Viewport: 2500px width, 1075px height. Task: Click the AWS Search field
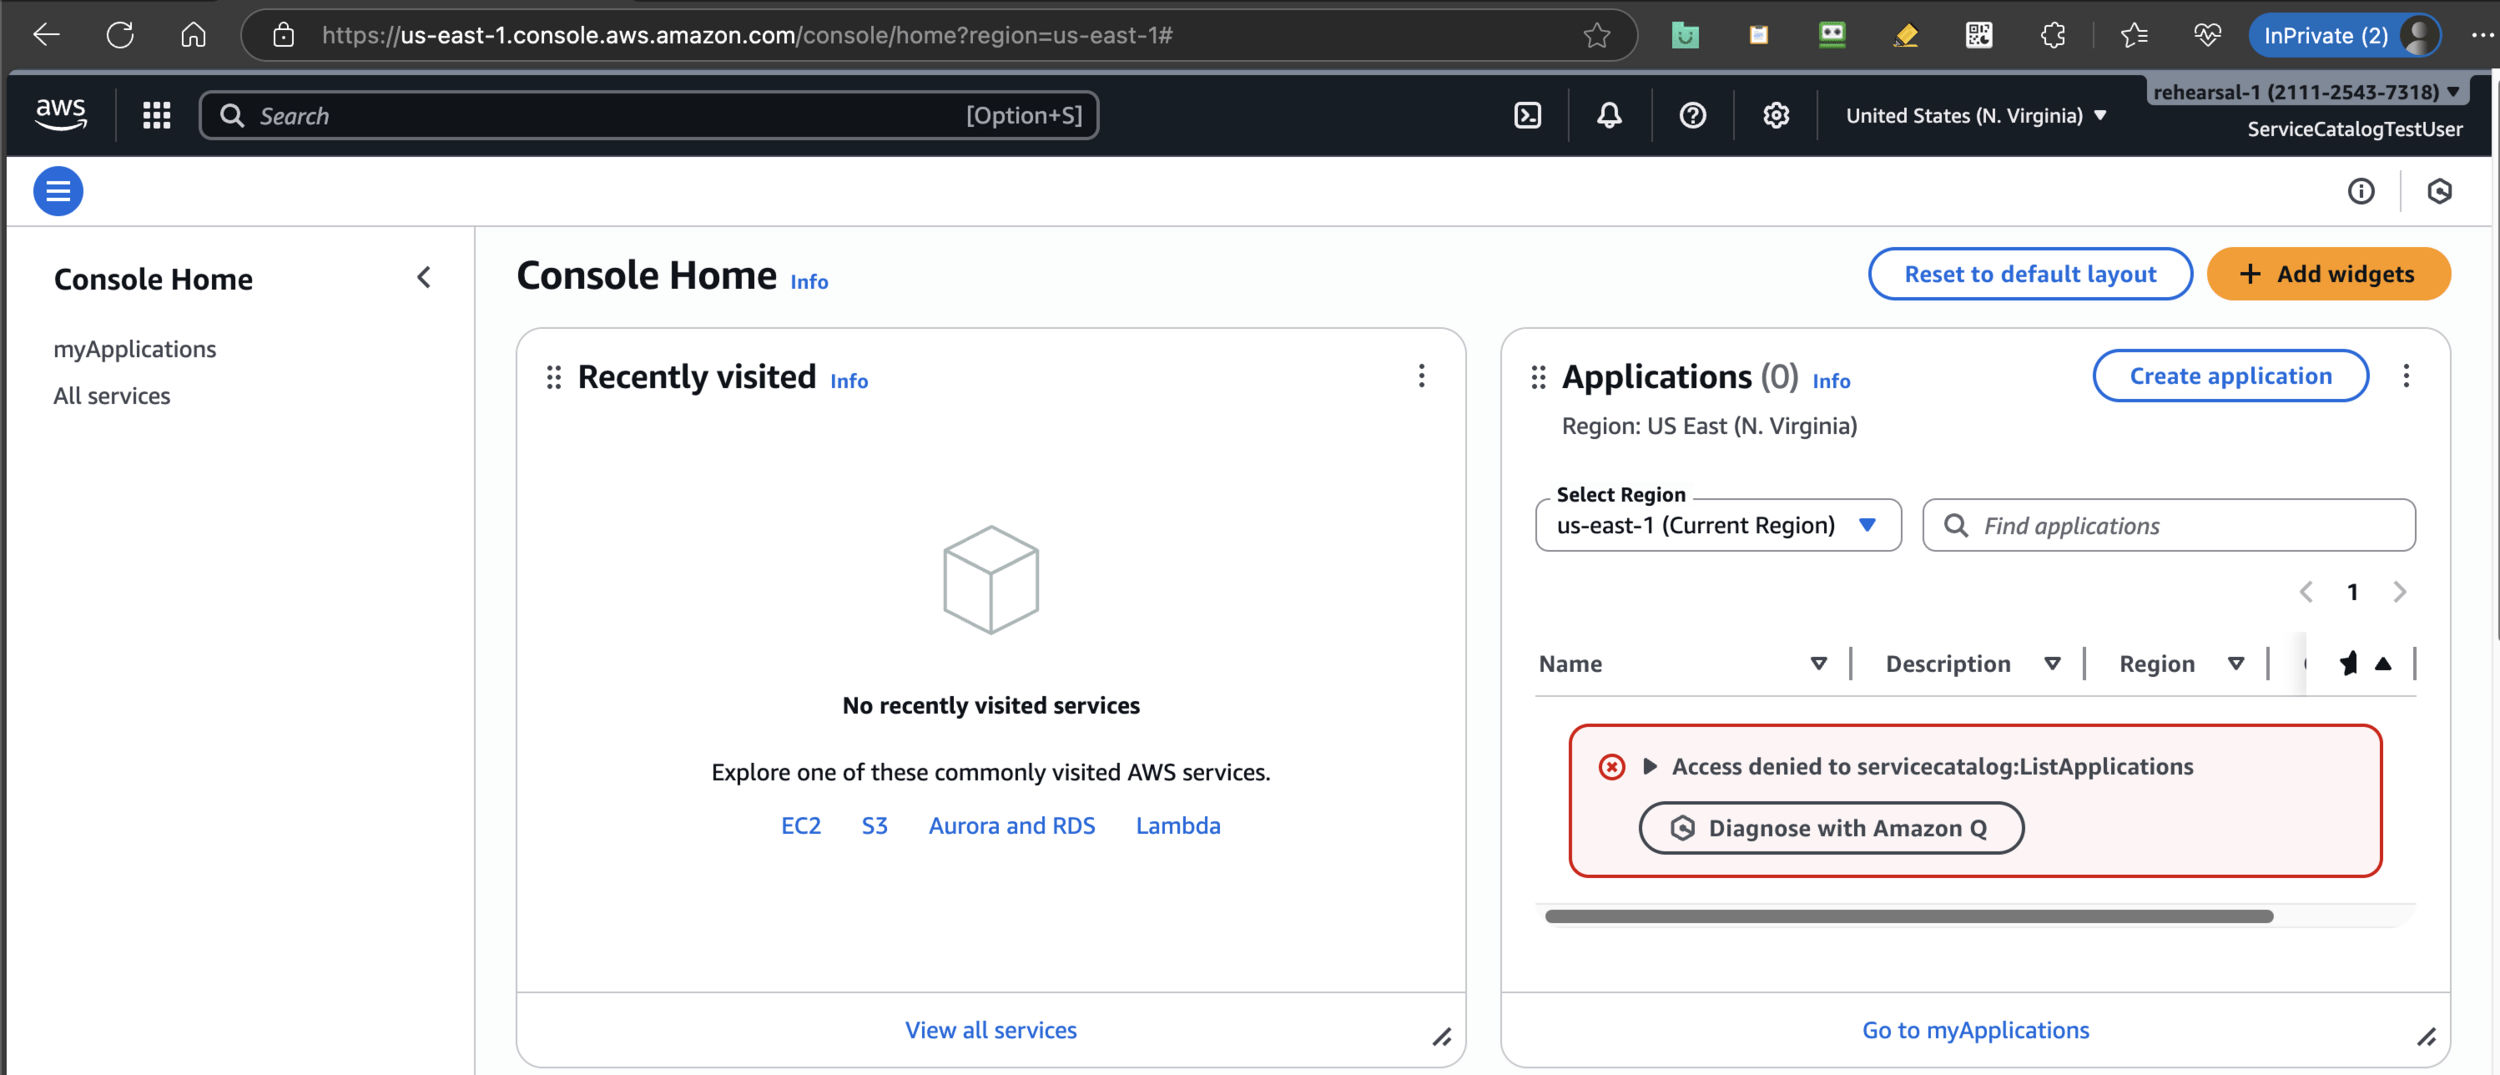click(x=649, y=115)
